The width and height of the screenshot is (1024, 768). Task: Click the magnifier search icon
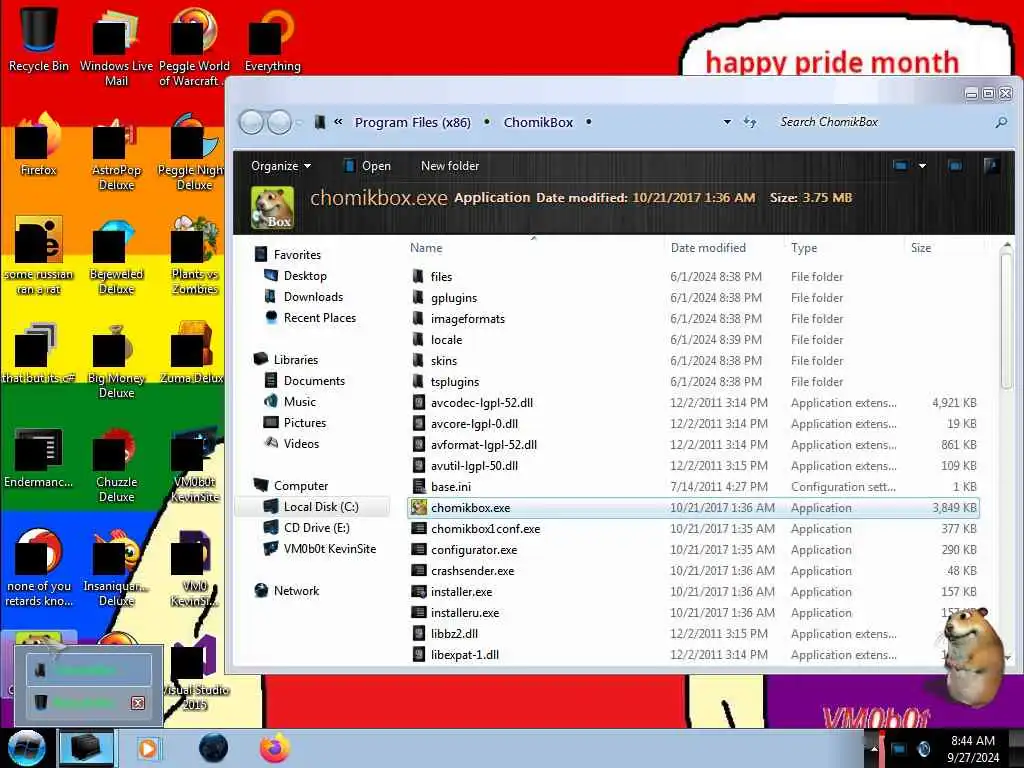pos(1000,122)
